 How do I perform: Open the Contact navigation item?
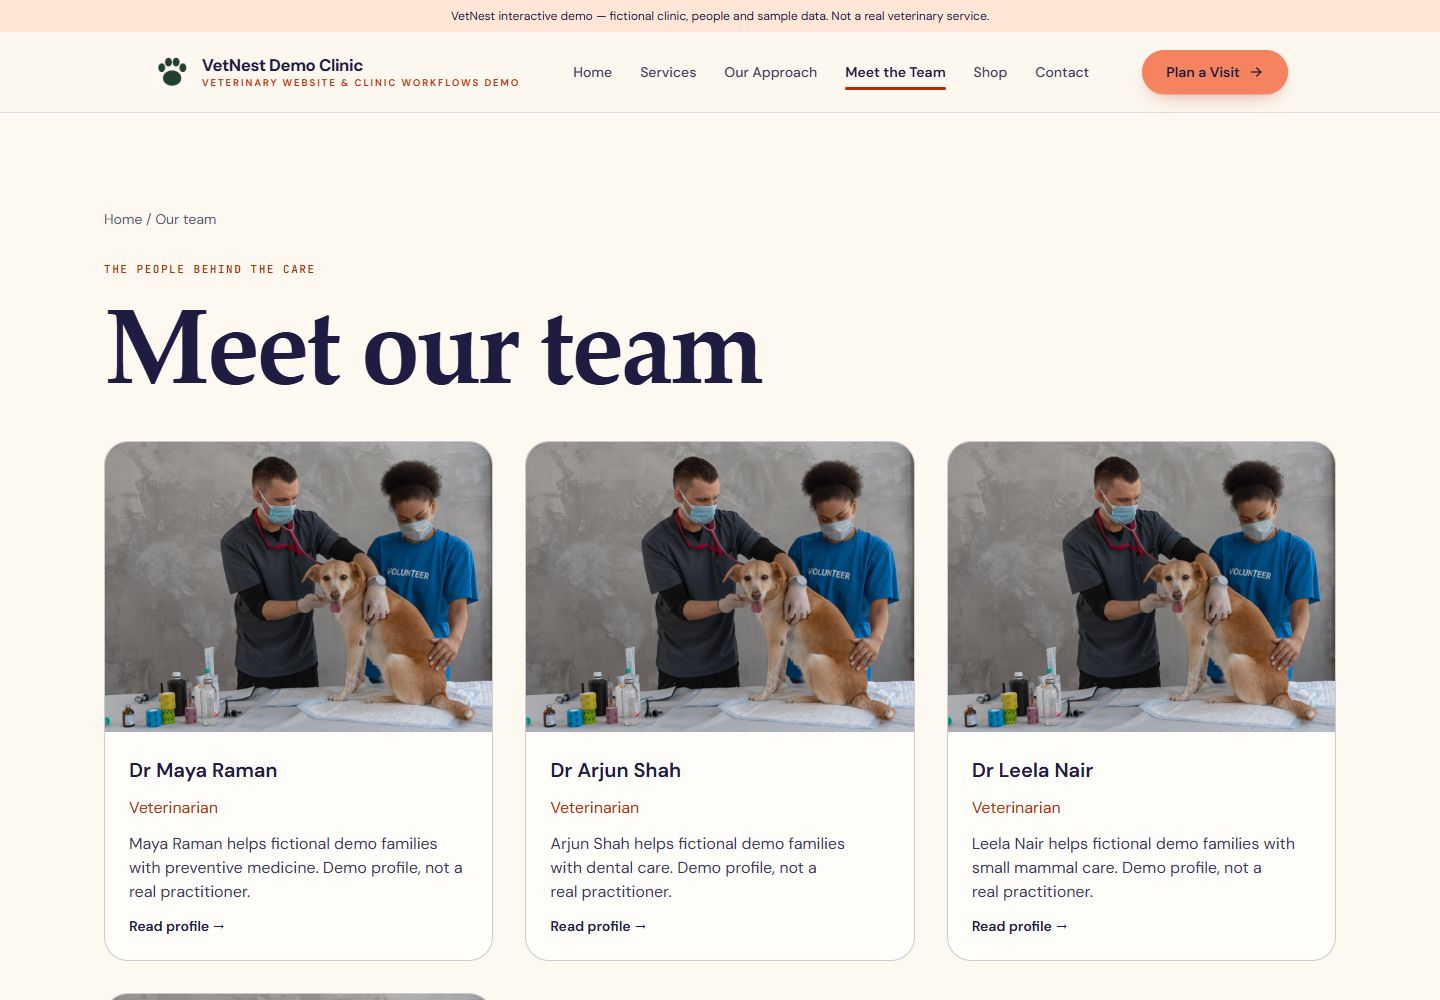pos(1062,72)
